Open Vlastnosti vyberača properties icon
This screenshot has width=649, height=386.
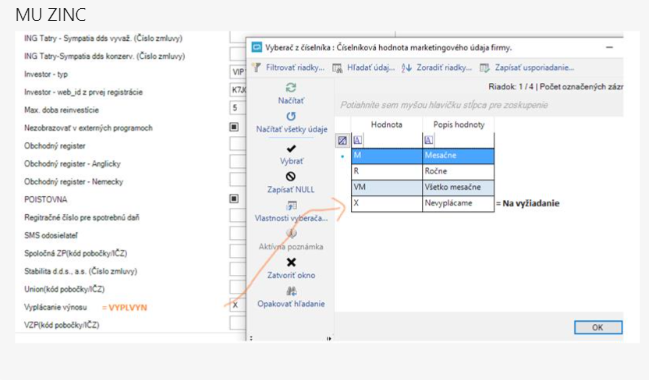[x=291, y=206]
